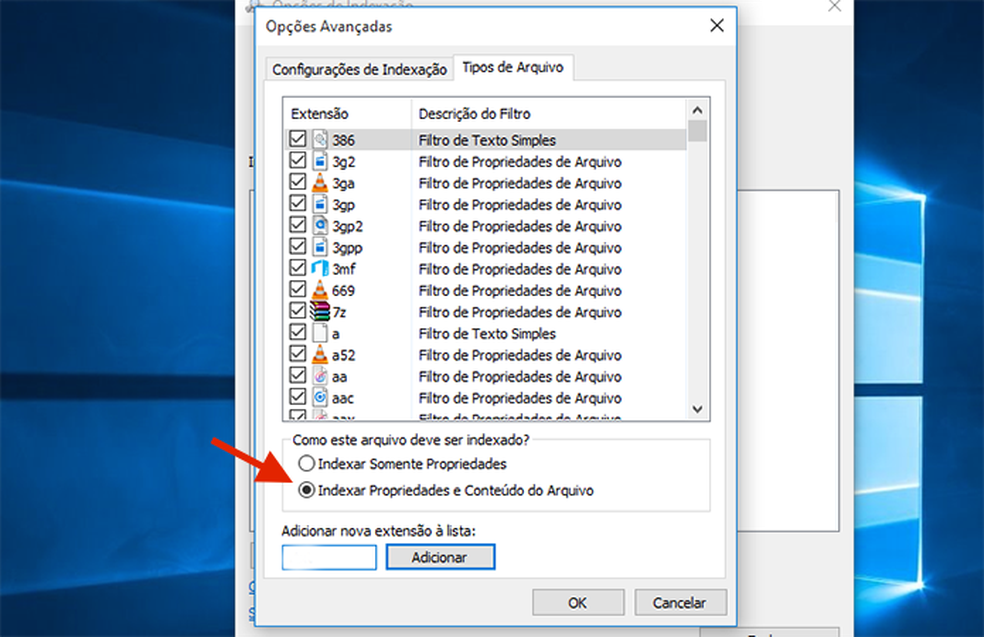Switch to the Tipos de Arquivo tab

point(513,67)
